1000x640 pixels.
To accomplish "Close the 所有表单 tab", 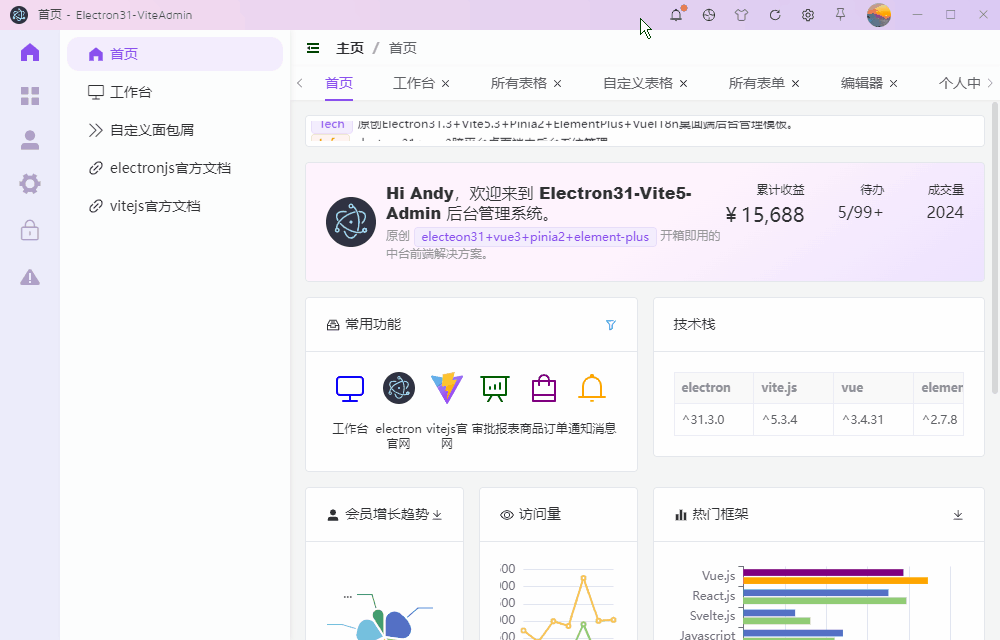I will point(795,84).
